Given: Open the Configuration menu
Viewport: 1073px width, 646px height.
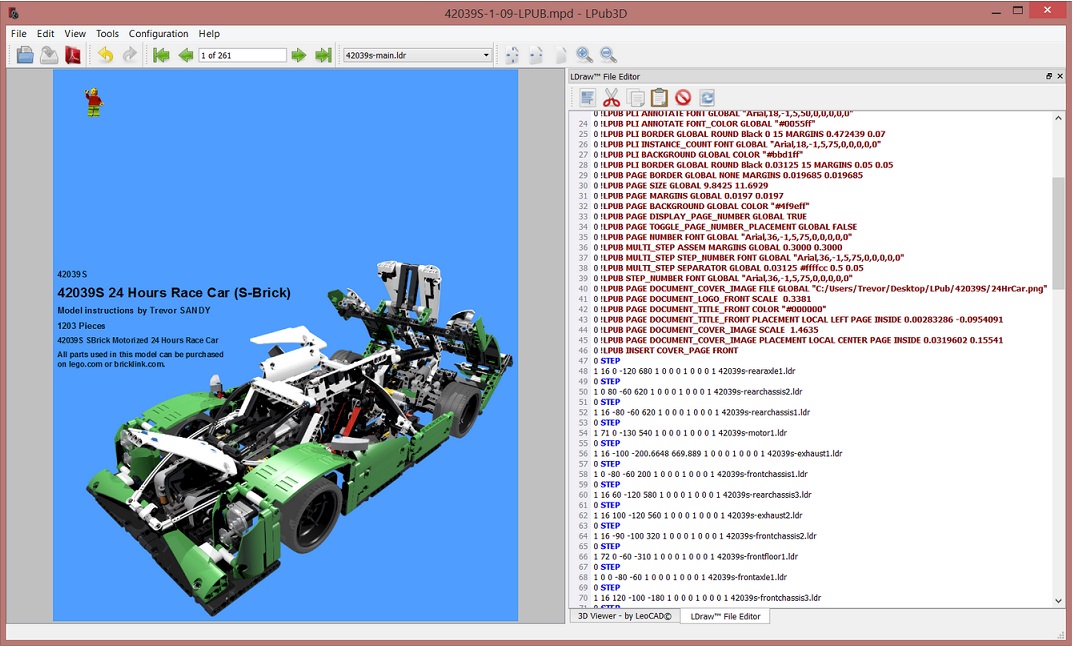Looking at the screenshot, I should (158, 33).
